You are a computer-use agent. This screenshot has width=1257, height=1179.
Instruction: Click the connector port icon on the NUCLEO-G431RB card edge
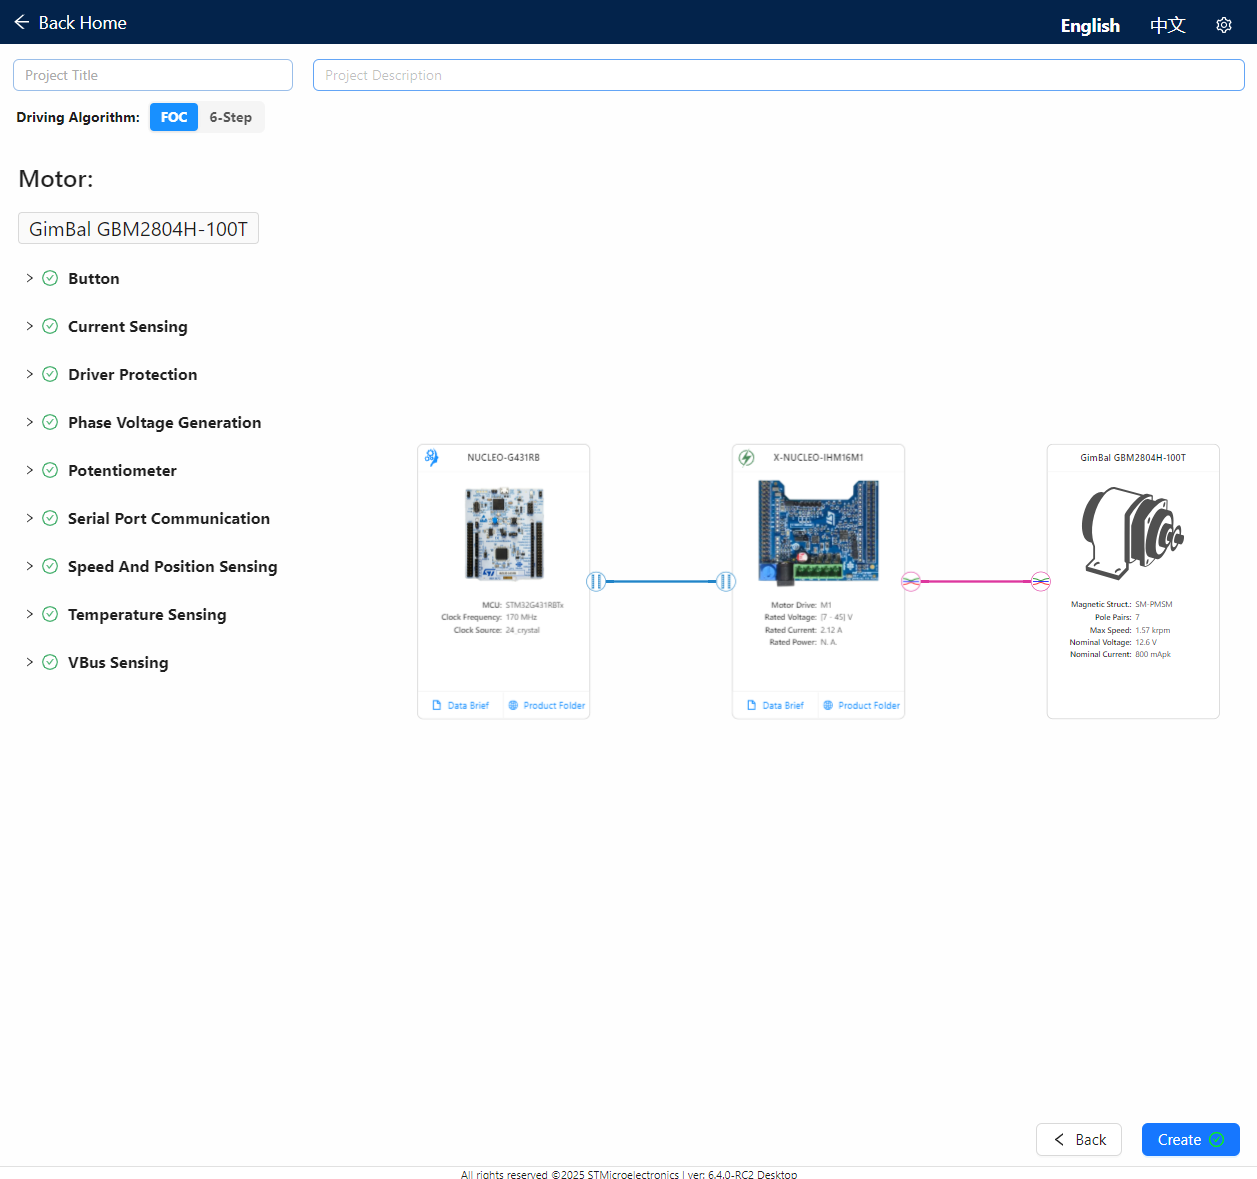tap(596, 581)
